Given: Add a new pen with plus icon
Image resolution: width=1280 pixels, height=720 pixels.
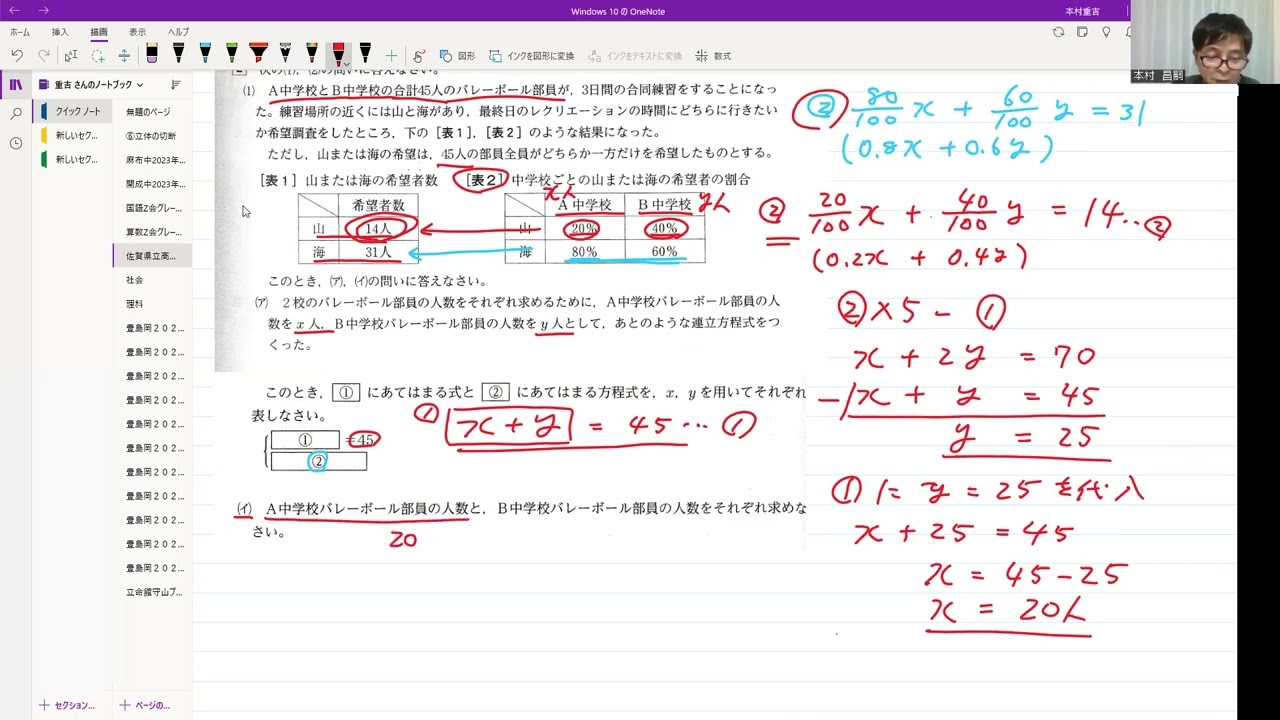Looking at the screenshot, I should pyautogui.click(x=391, y=56).
